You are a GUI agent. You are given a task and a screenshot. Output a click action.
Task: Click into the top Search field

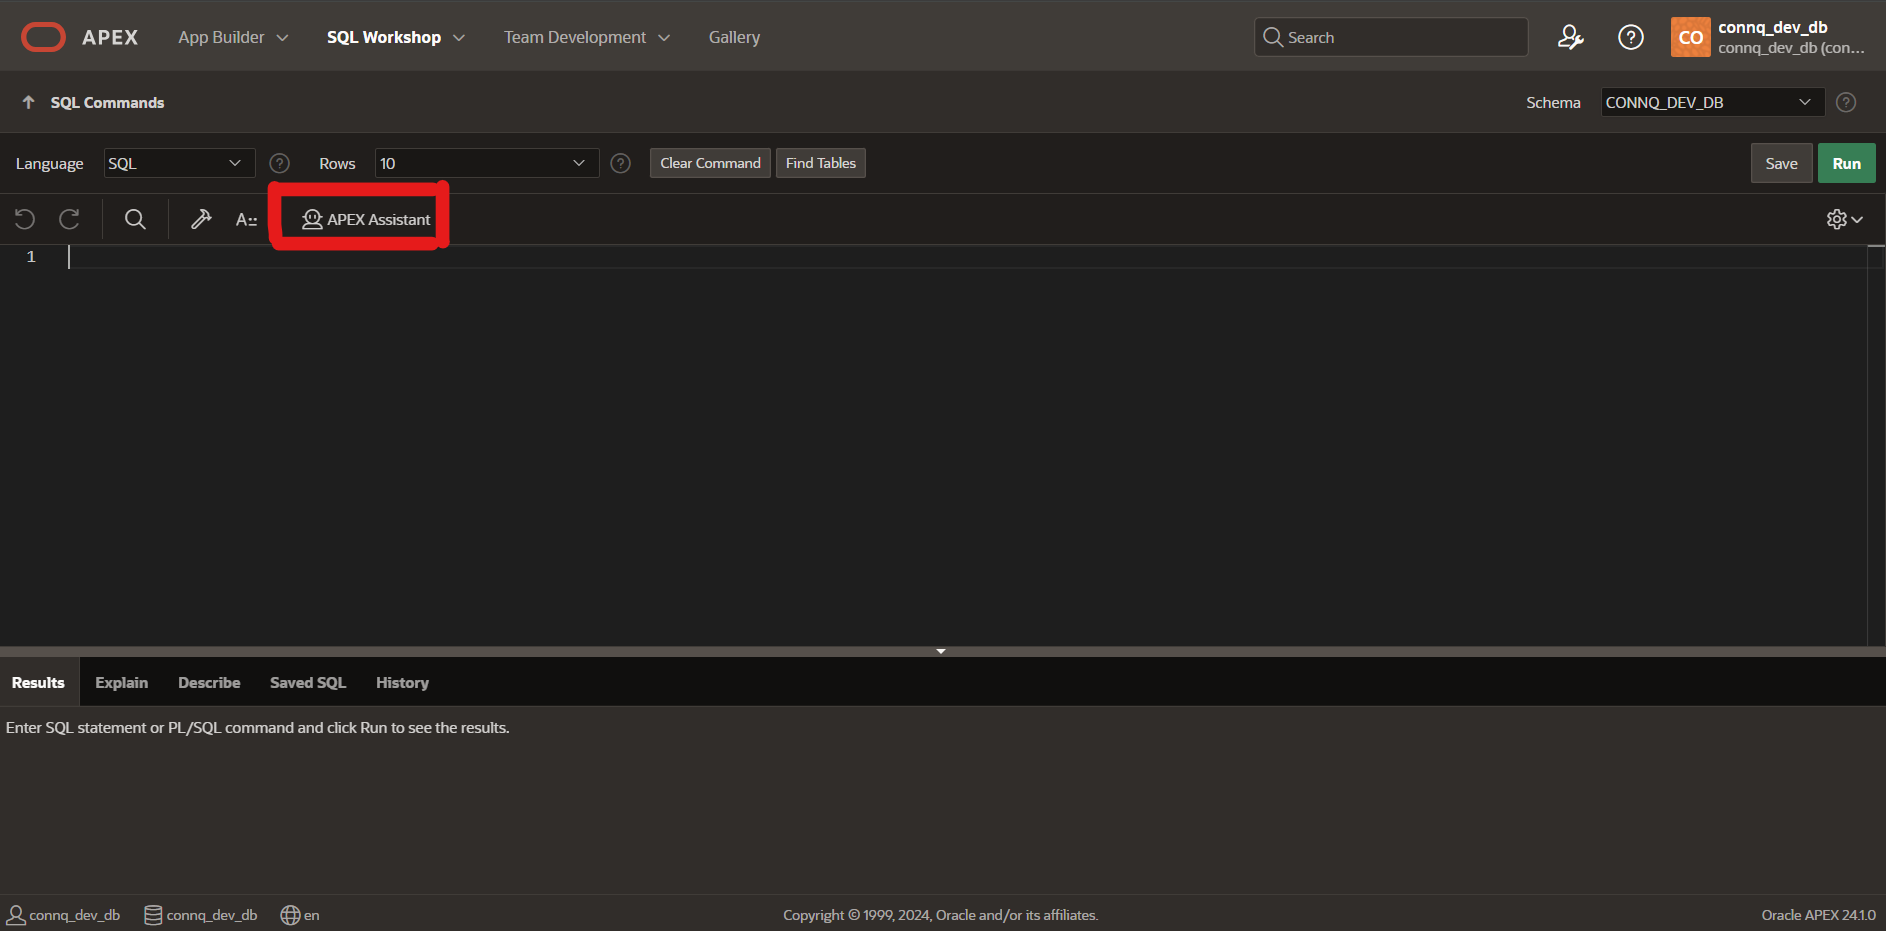click(1400, 37)
